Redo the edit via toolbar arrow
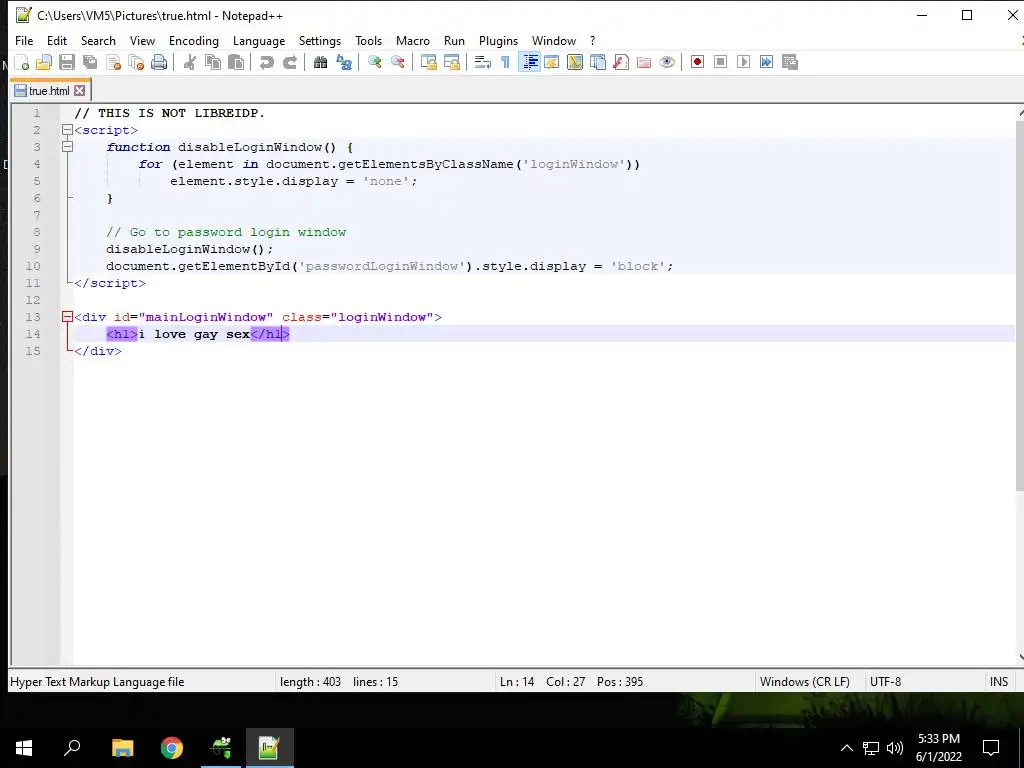Screen dimensions: 1024x768 [290, 62]
